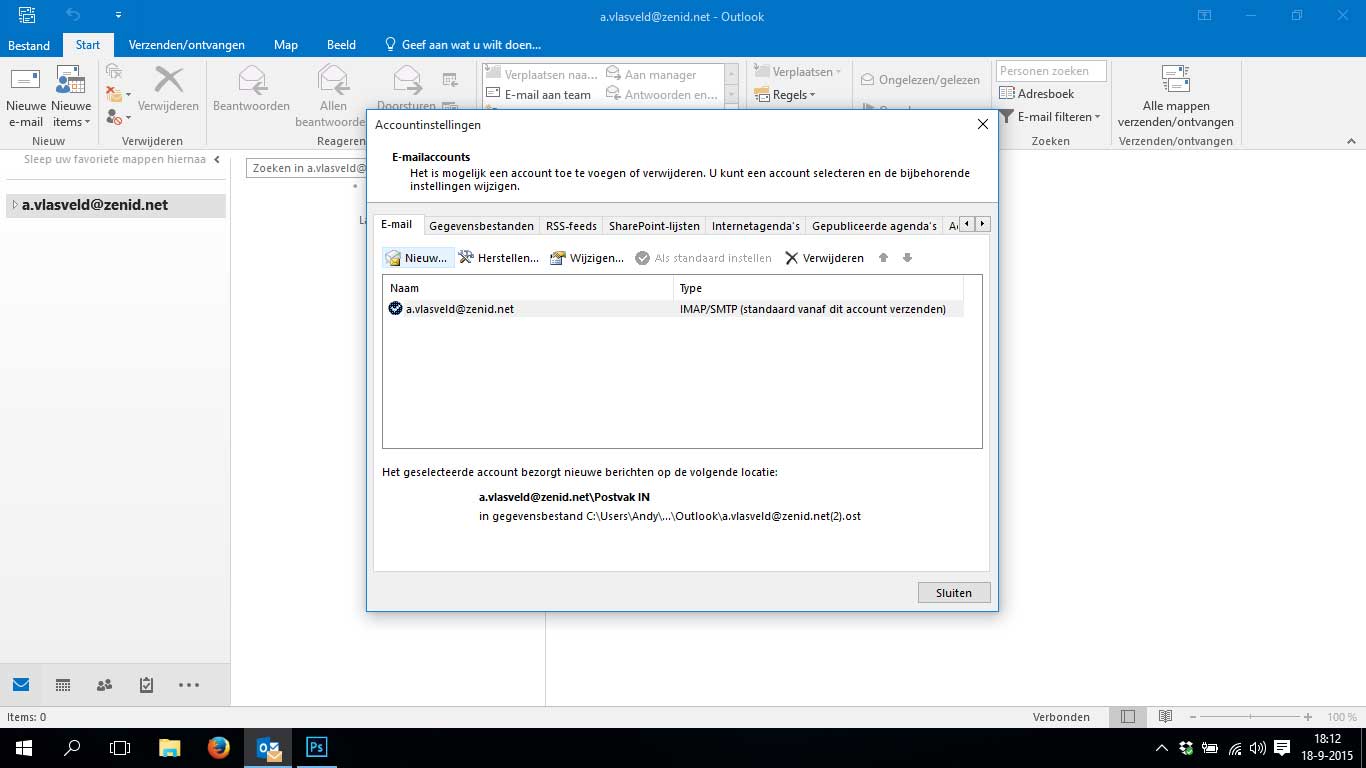Switch to the Verzenden/ontvangen ribbon tab
Viewport: 1366px width, 768px height.
187,45
